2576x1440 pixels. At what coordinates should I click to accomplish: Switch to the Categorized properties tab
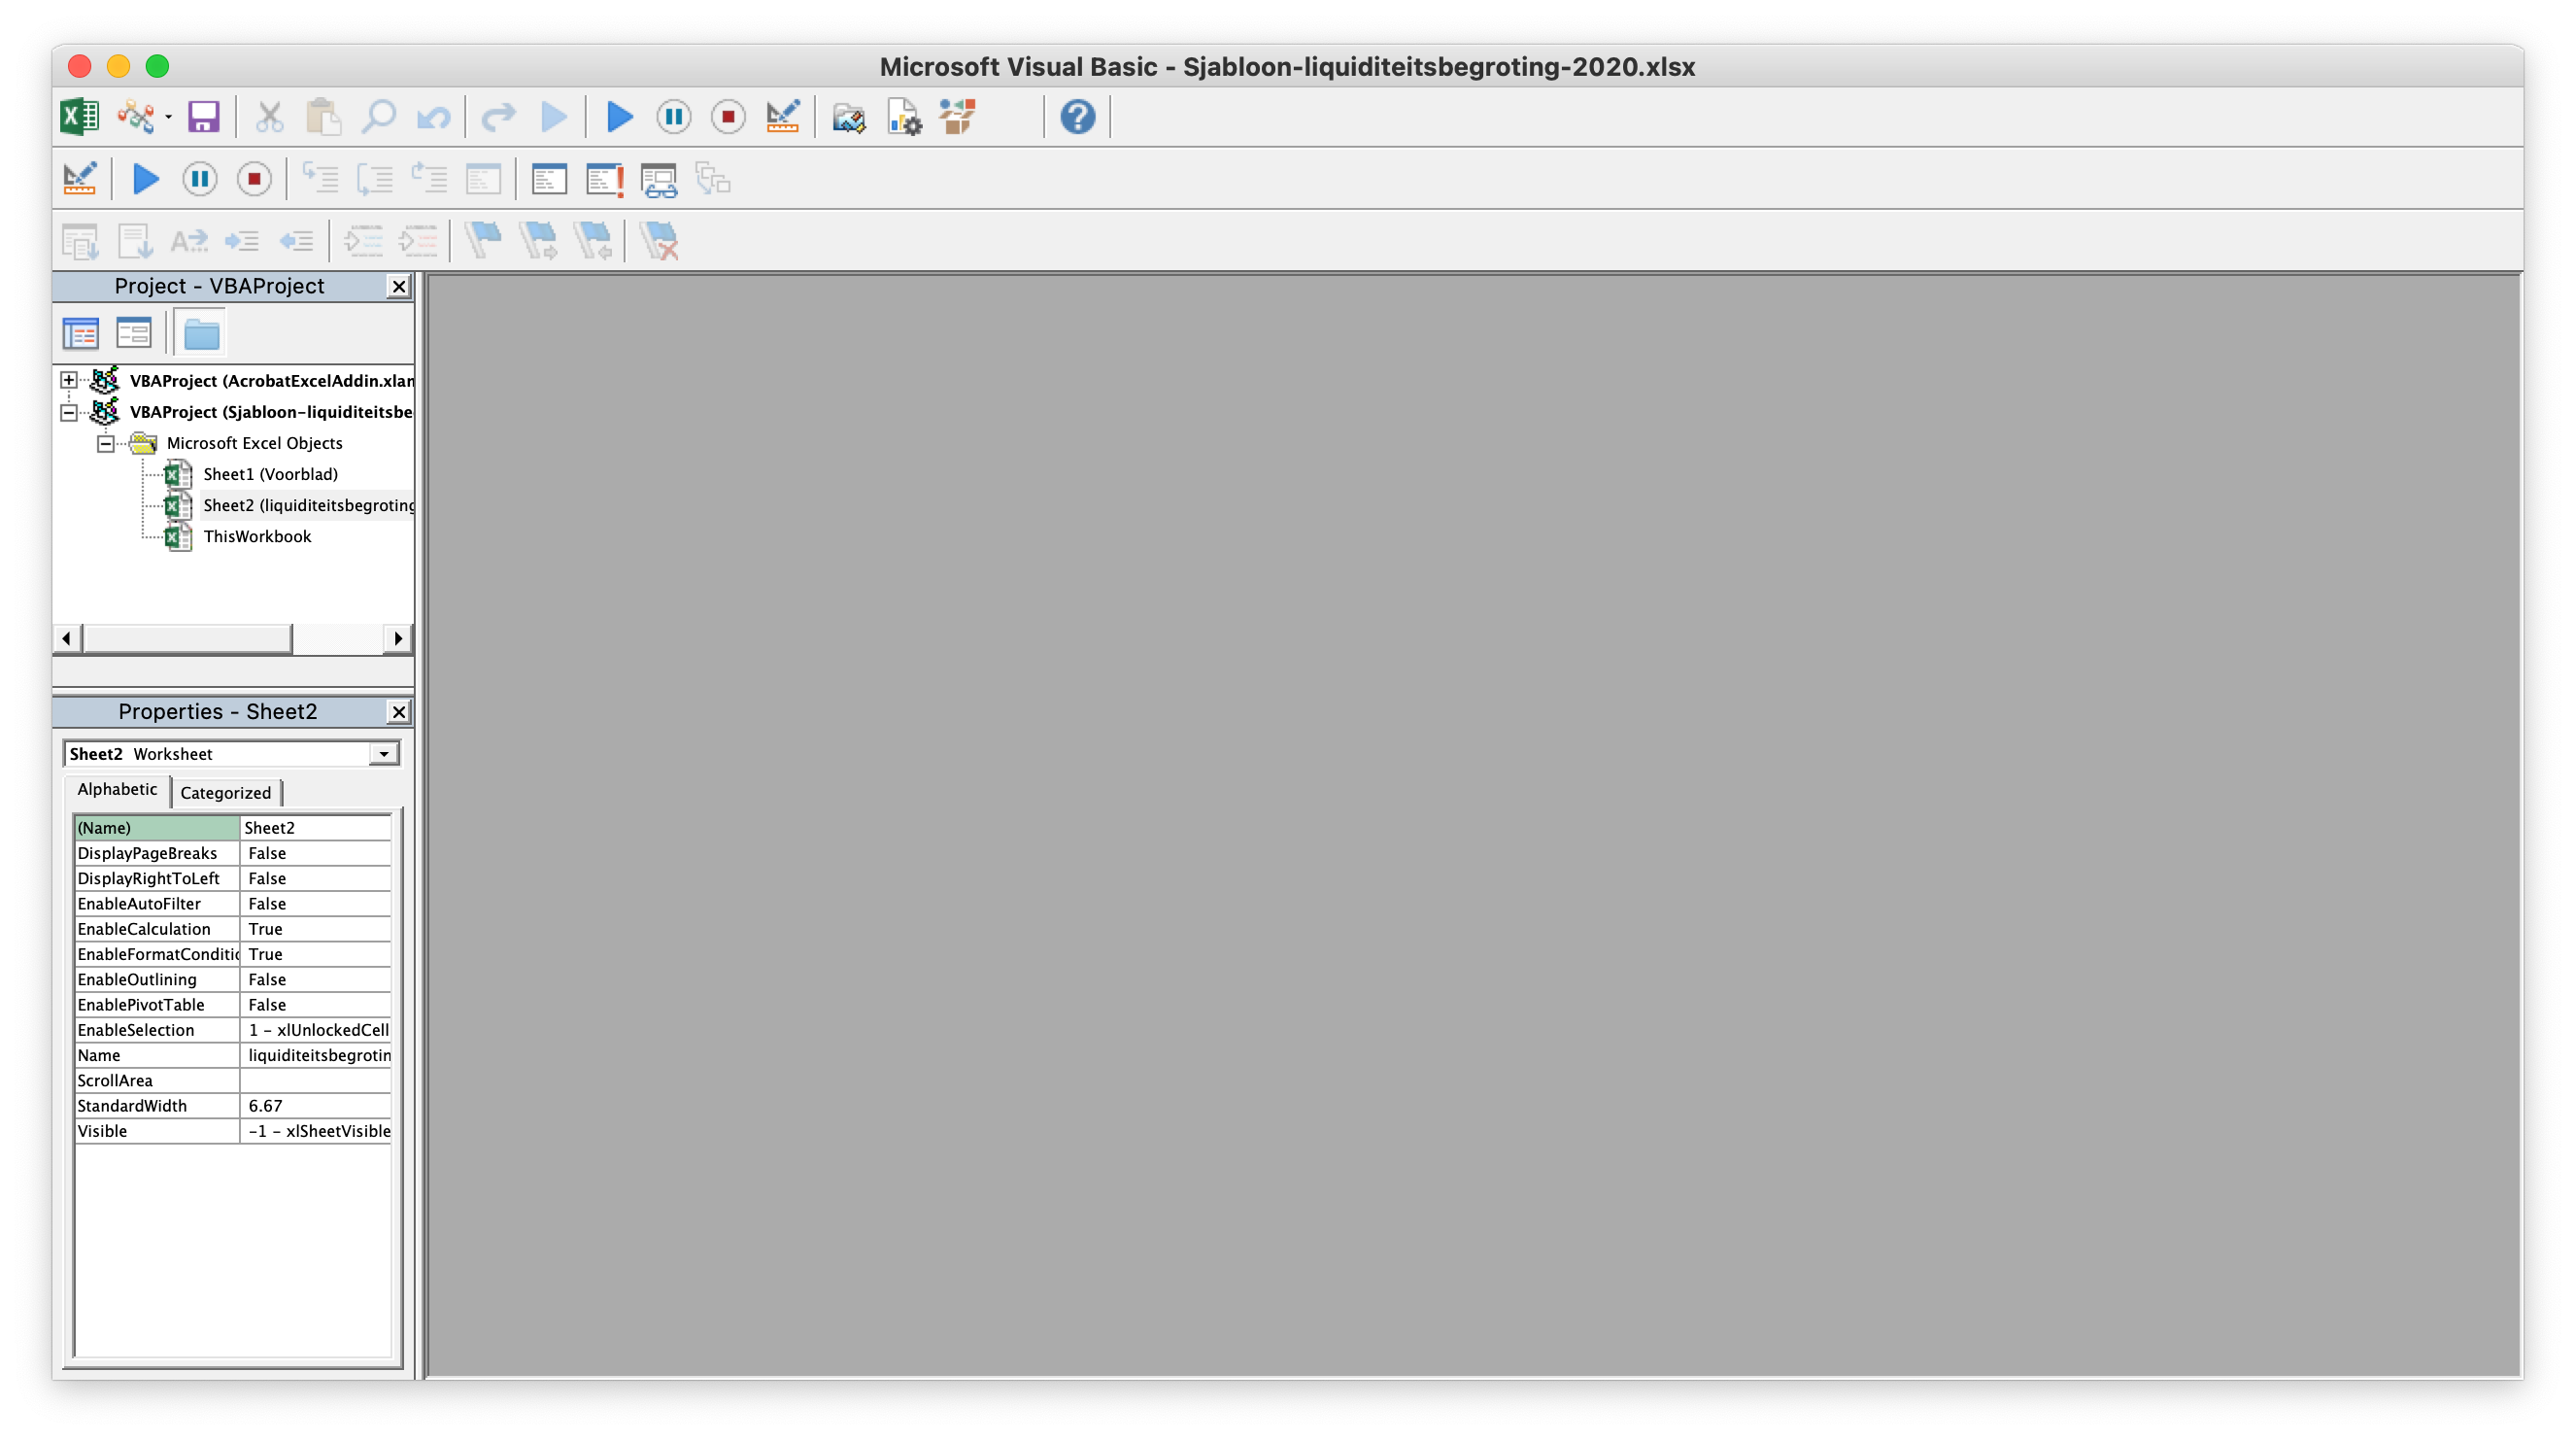coord(225,792)
